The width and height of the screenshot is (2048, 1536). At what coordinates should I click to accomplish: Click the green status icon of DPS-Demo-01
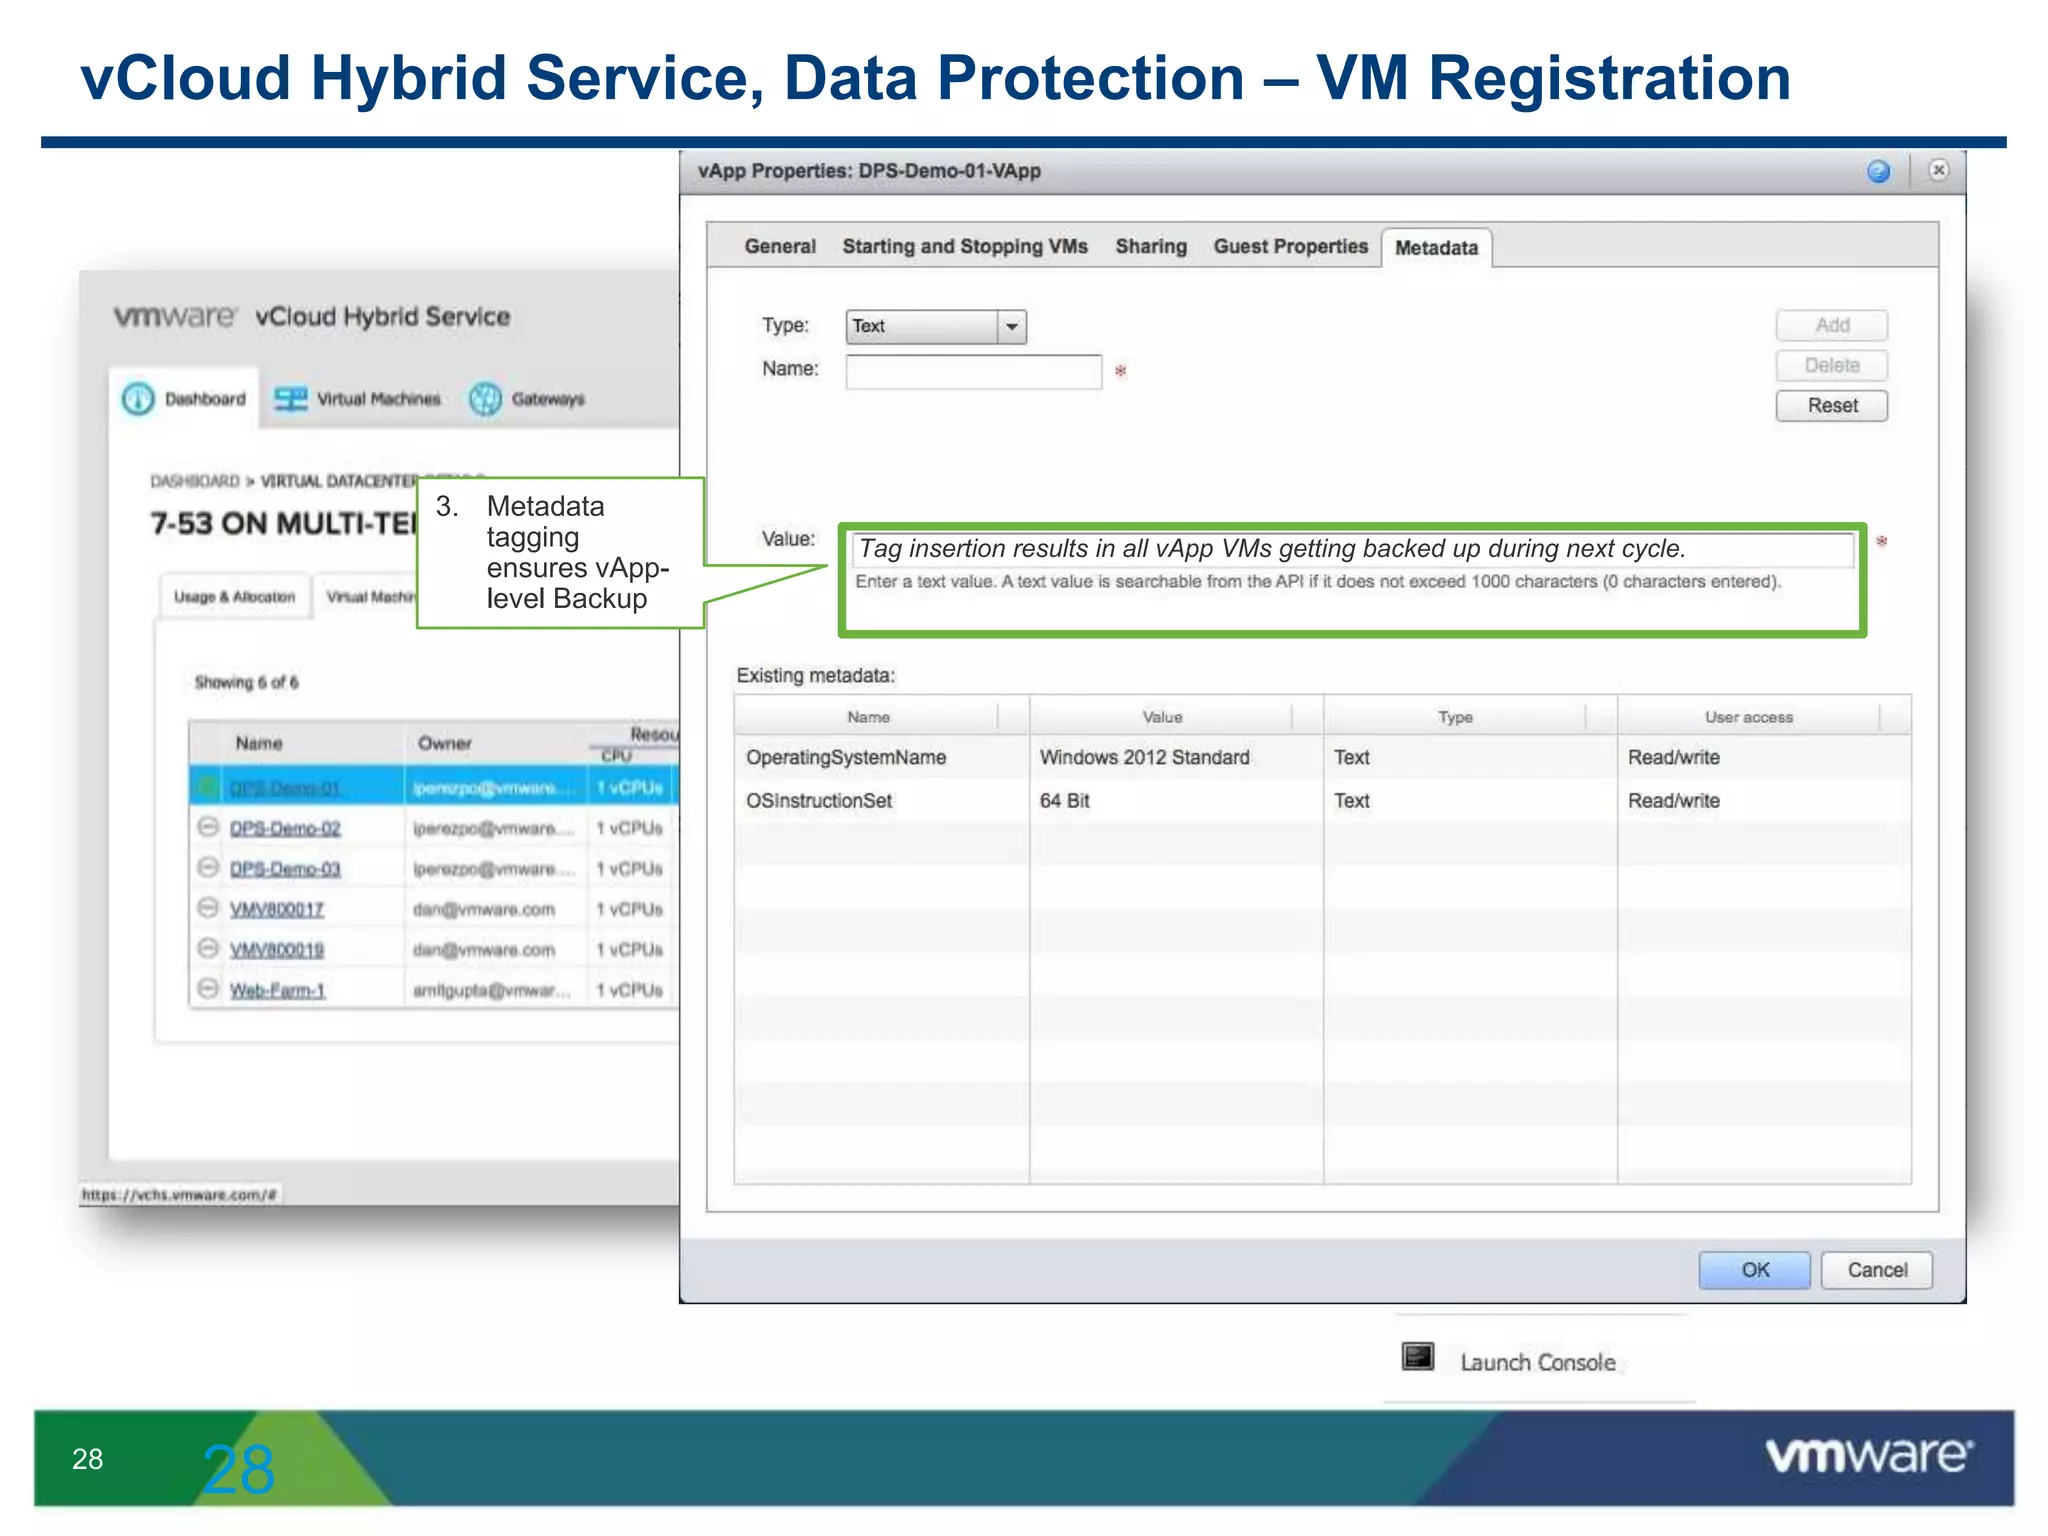208,787
